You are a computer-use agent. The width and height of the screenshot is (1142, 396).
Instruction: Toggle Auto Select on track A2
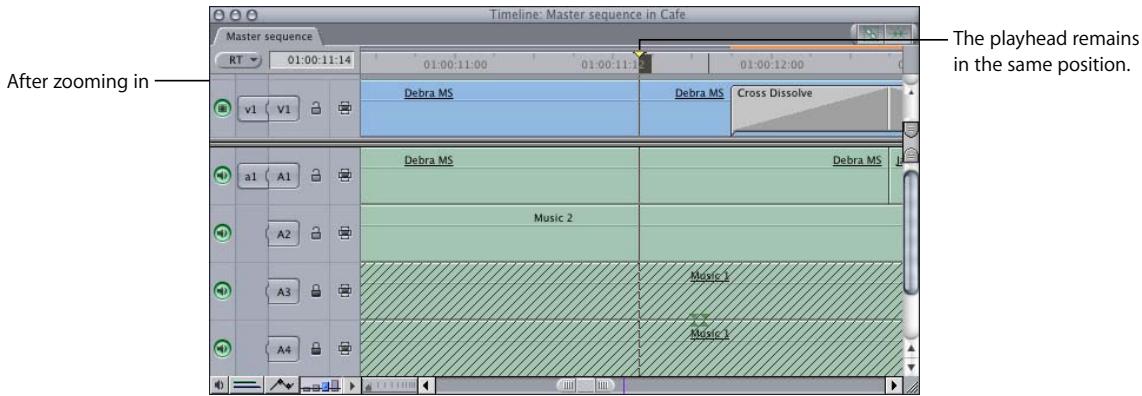point(344,233)
